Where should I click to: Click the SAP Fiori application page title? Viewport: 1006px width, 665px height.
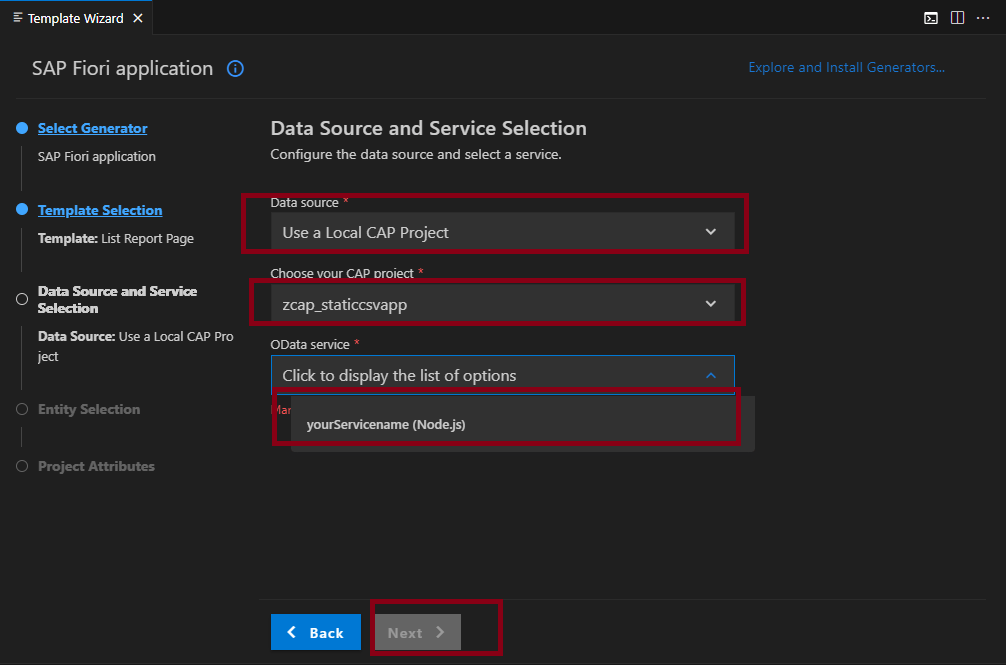(123, 69)
